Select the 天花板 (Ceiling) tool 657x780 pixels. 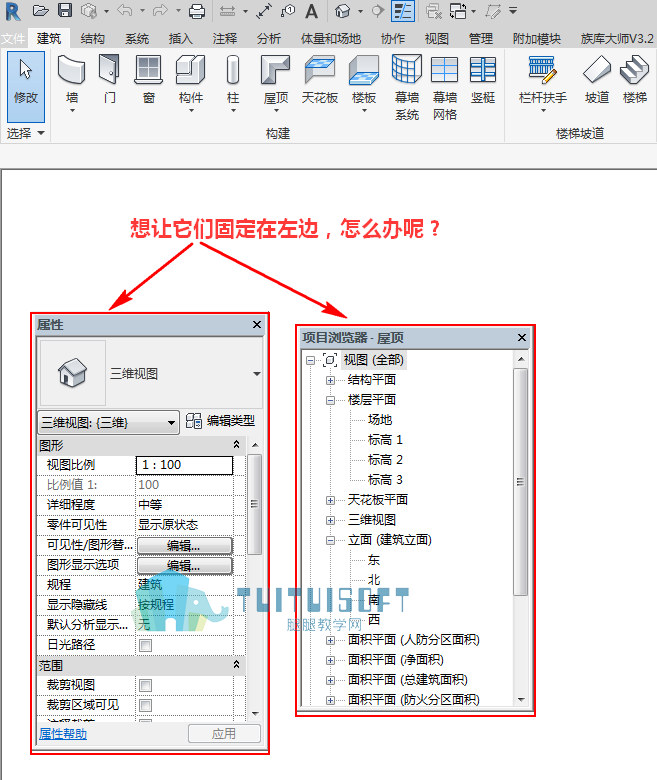click(x=320, y=79)
